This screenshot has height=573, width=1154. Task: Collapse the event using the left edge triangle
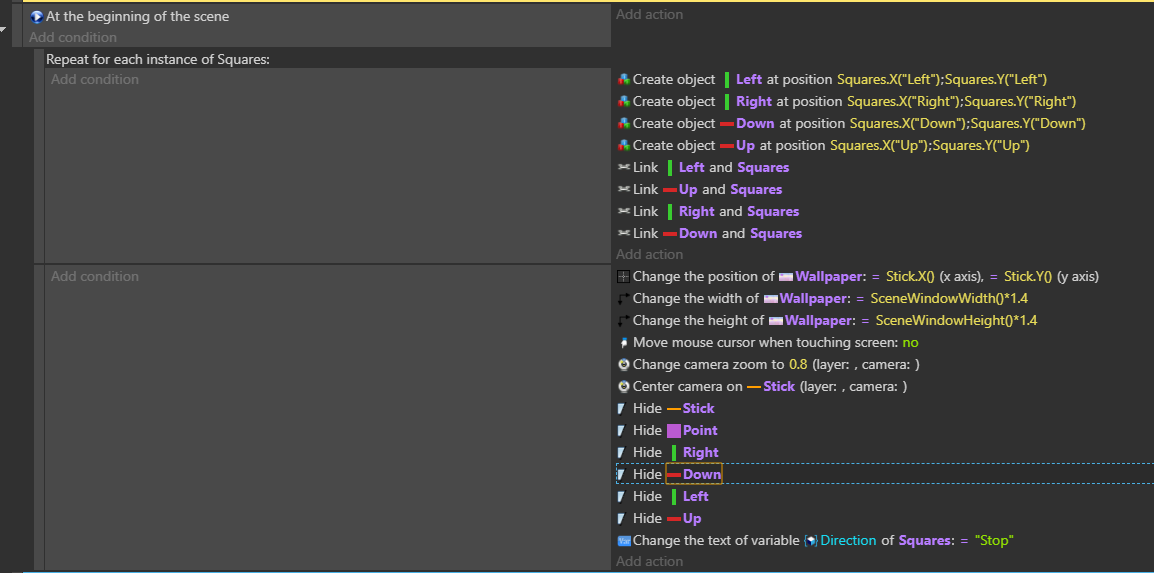pyautogui.click(x=3, y=29)
